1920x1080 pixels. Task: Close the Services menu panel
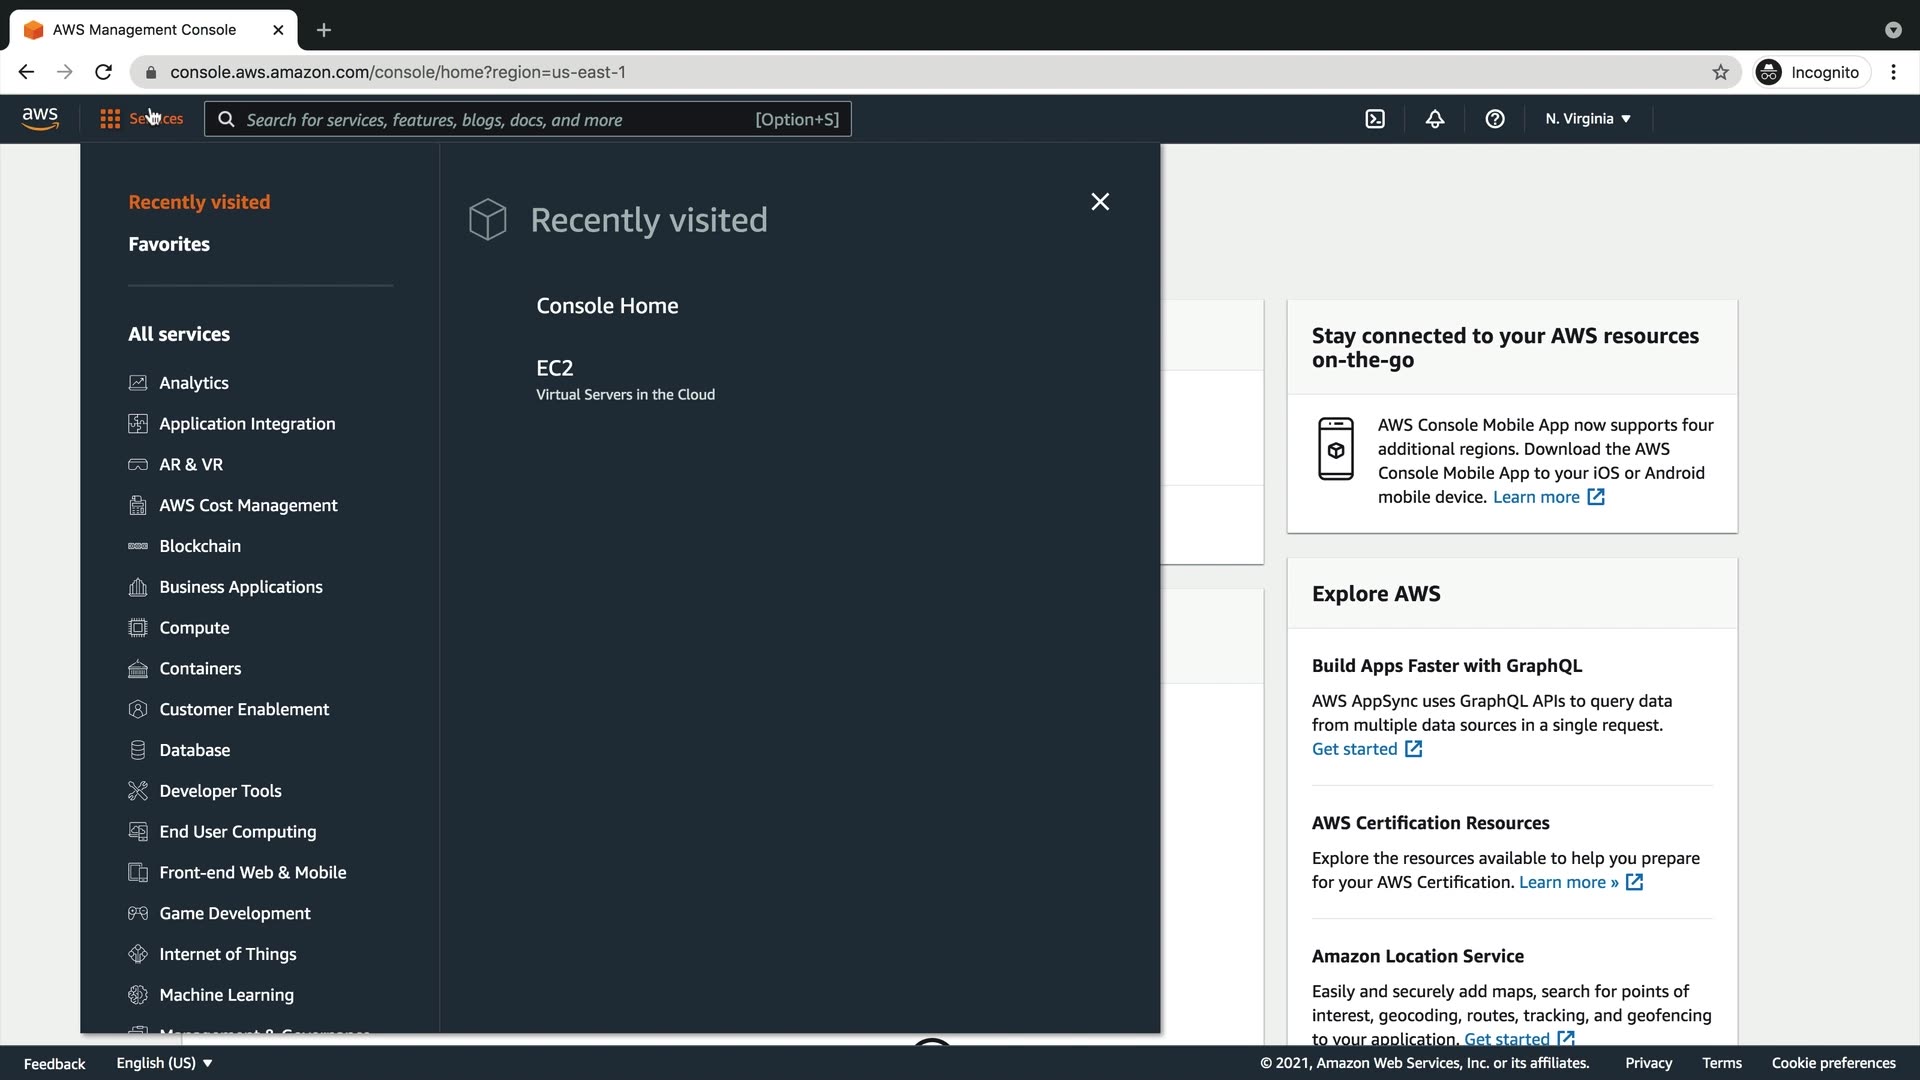tap(1100, 202)
